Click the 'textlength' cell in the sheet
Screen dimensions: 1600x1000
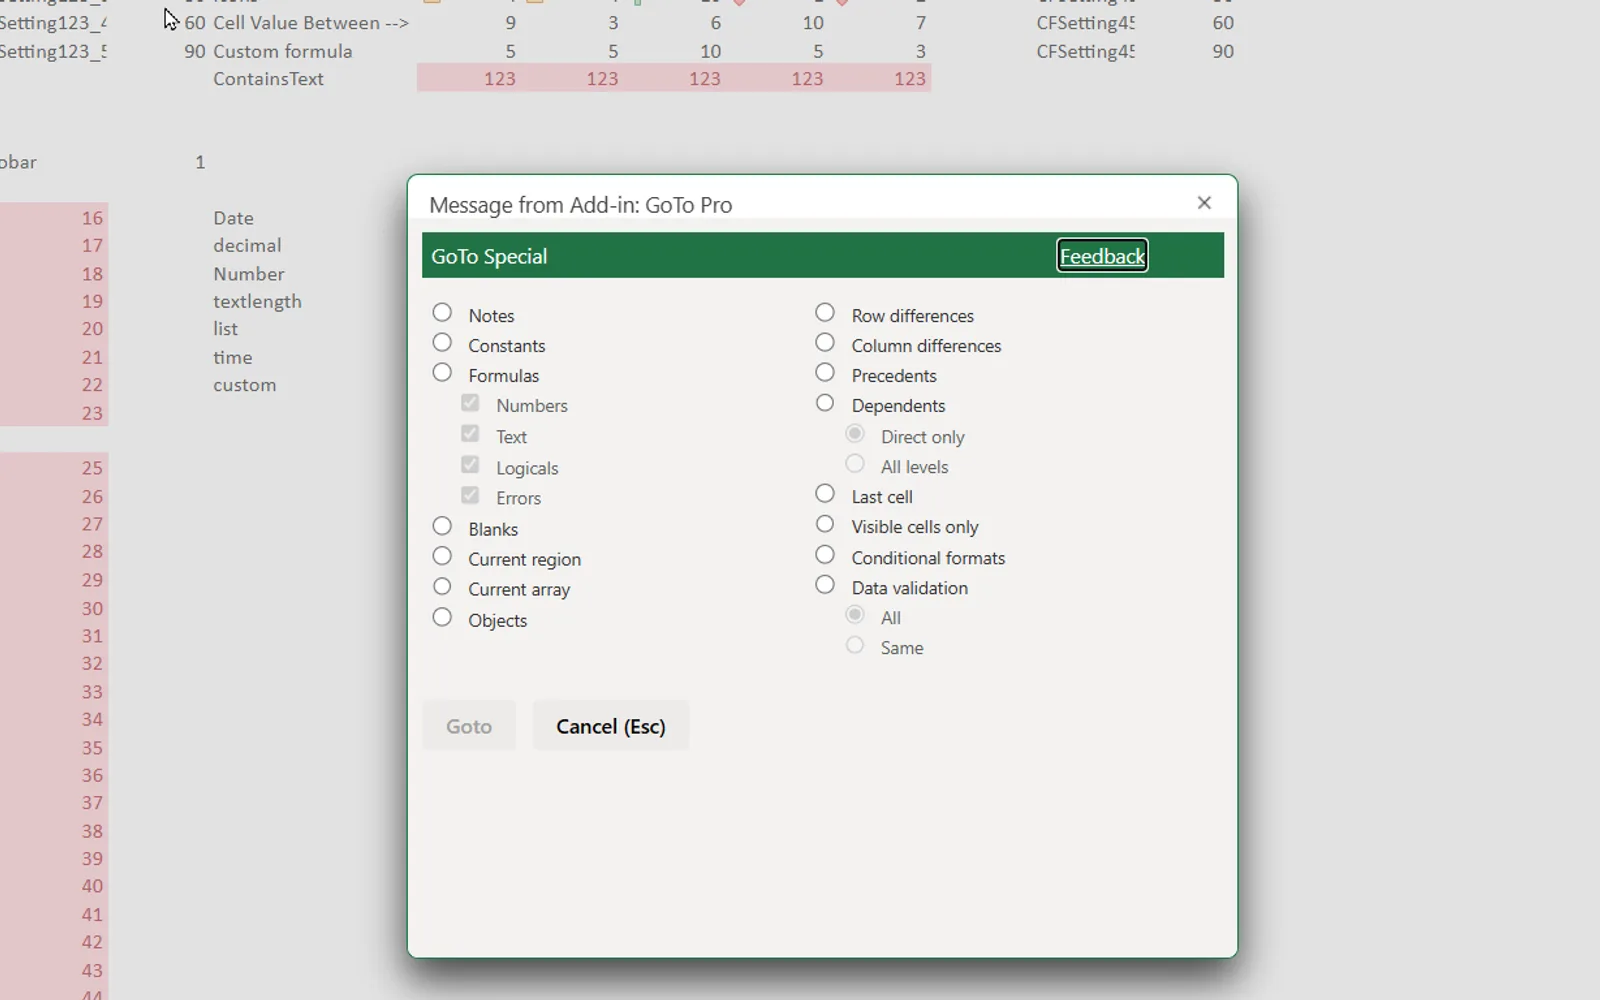[x=257, y=301]
